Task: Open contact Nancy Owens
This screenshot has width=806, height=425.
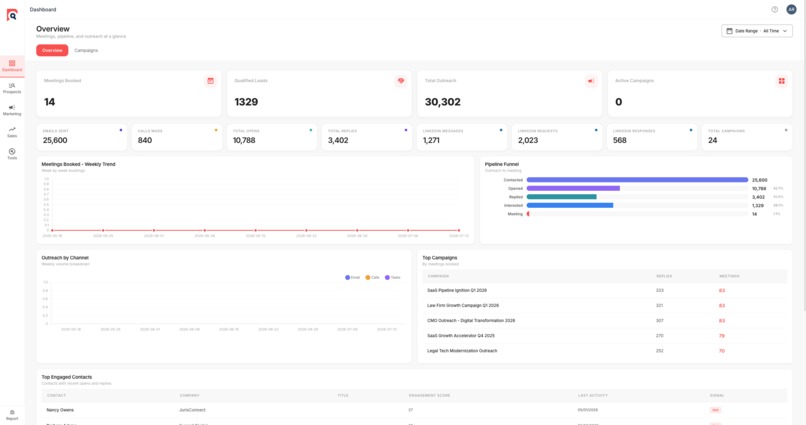Action: [x=60, y=410]
